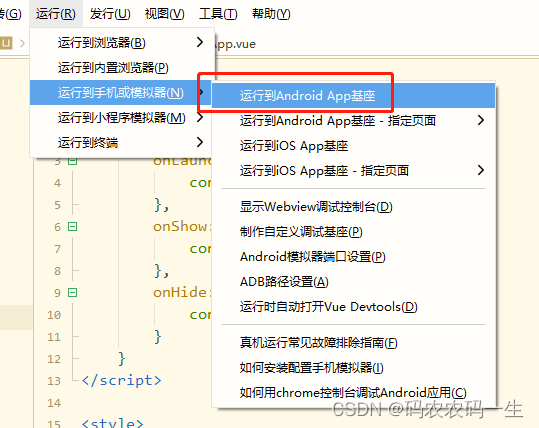Click the <style> tag text
The width and height of the screenshot is (539, 428).
click(112, 423)
